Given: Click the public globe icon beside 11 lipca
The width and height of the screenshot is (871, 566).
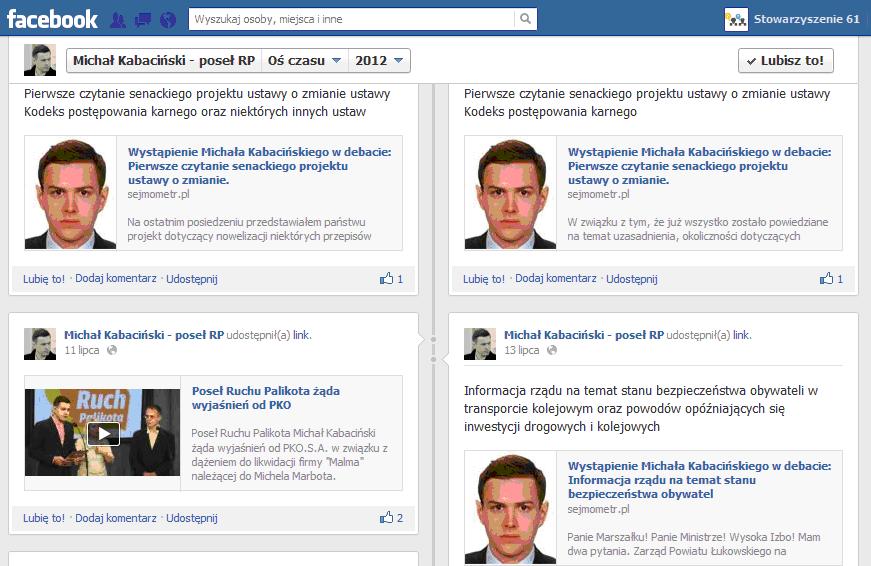Looking at the screenshot, I should pos(112,351).
